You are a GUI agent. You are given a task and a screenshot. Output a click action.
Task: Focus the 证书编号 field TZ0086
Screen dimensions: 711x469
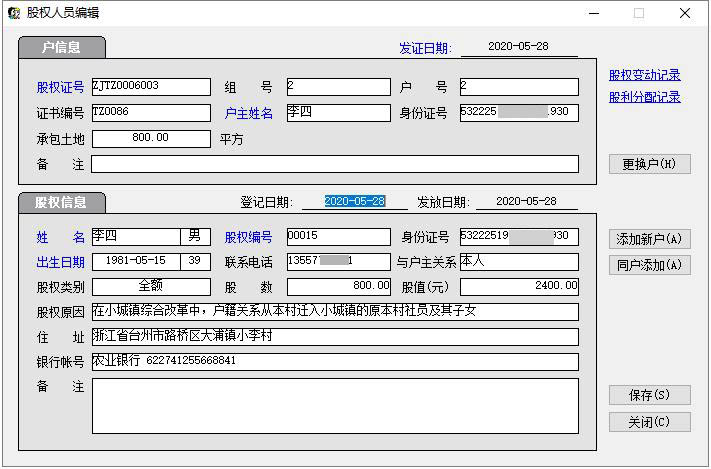(x=151, y=113)
